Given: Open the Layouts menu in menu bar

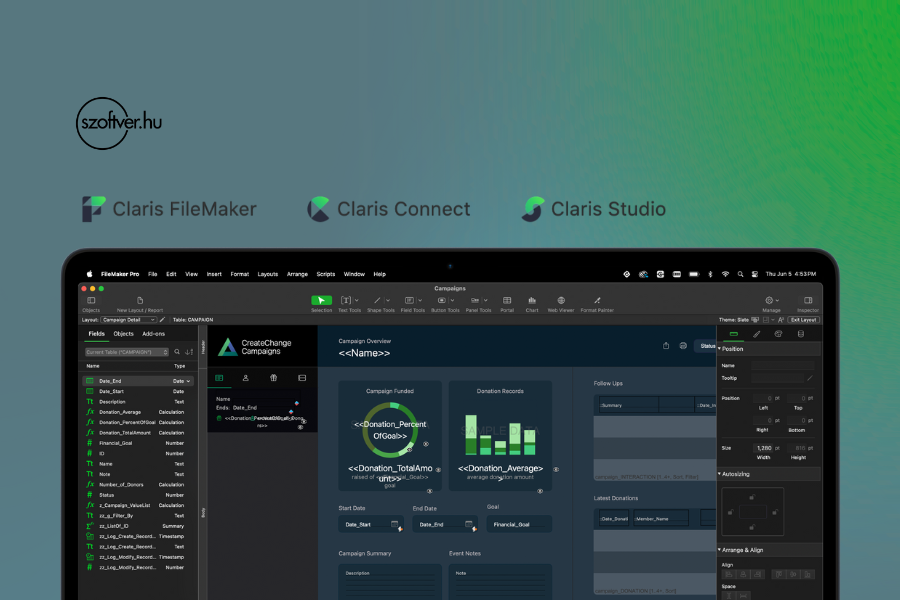Looking at the screenshot, I should tap(268, 274).
